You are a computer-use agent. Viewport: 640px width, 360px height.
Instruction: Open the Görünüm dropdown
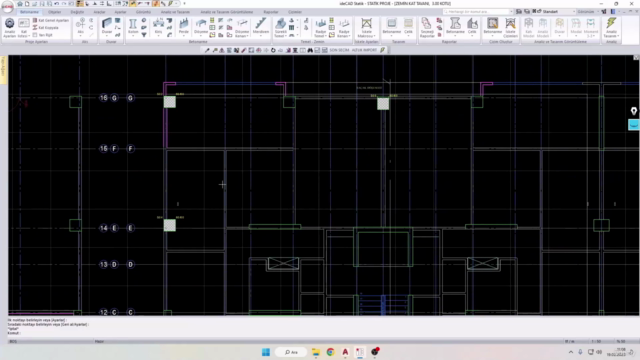click(587, 11)
